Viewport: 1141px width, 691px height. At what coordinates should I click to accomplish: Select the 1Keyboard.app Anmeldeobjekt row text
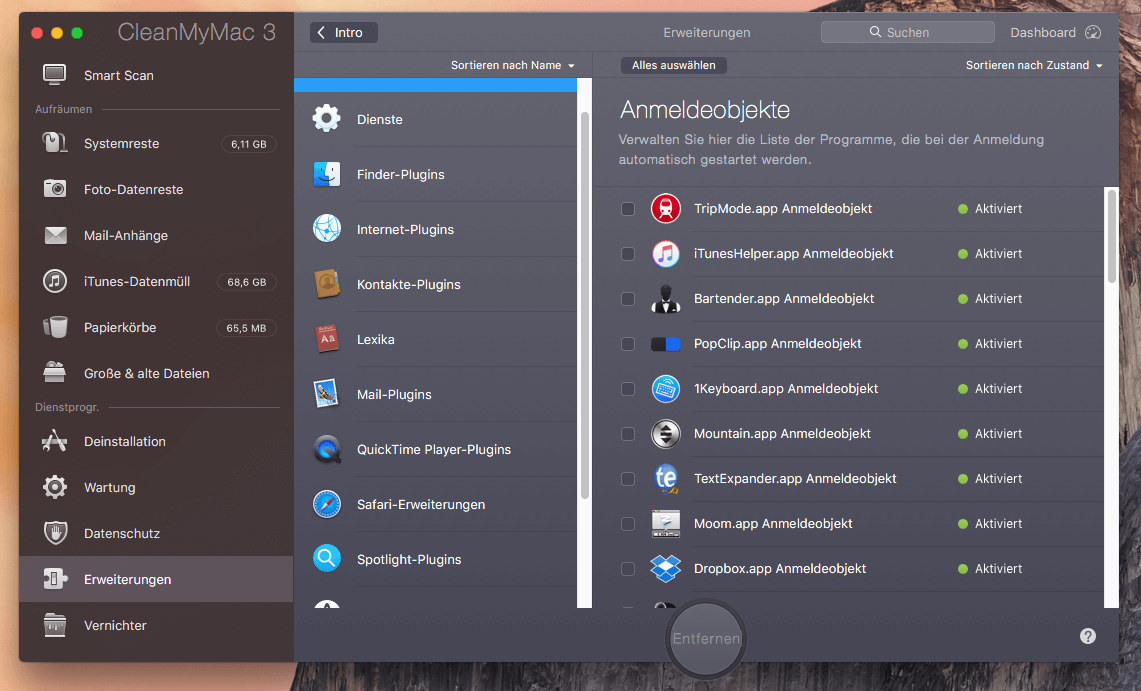786,388
